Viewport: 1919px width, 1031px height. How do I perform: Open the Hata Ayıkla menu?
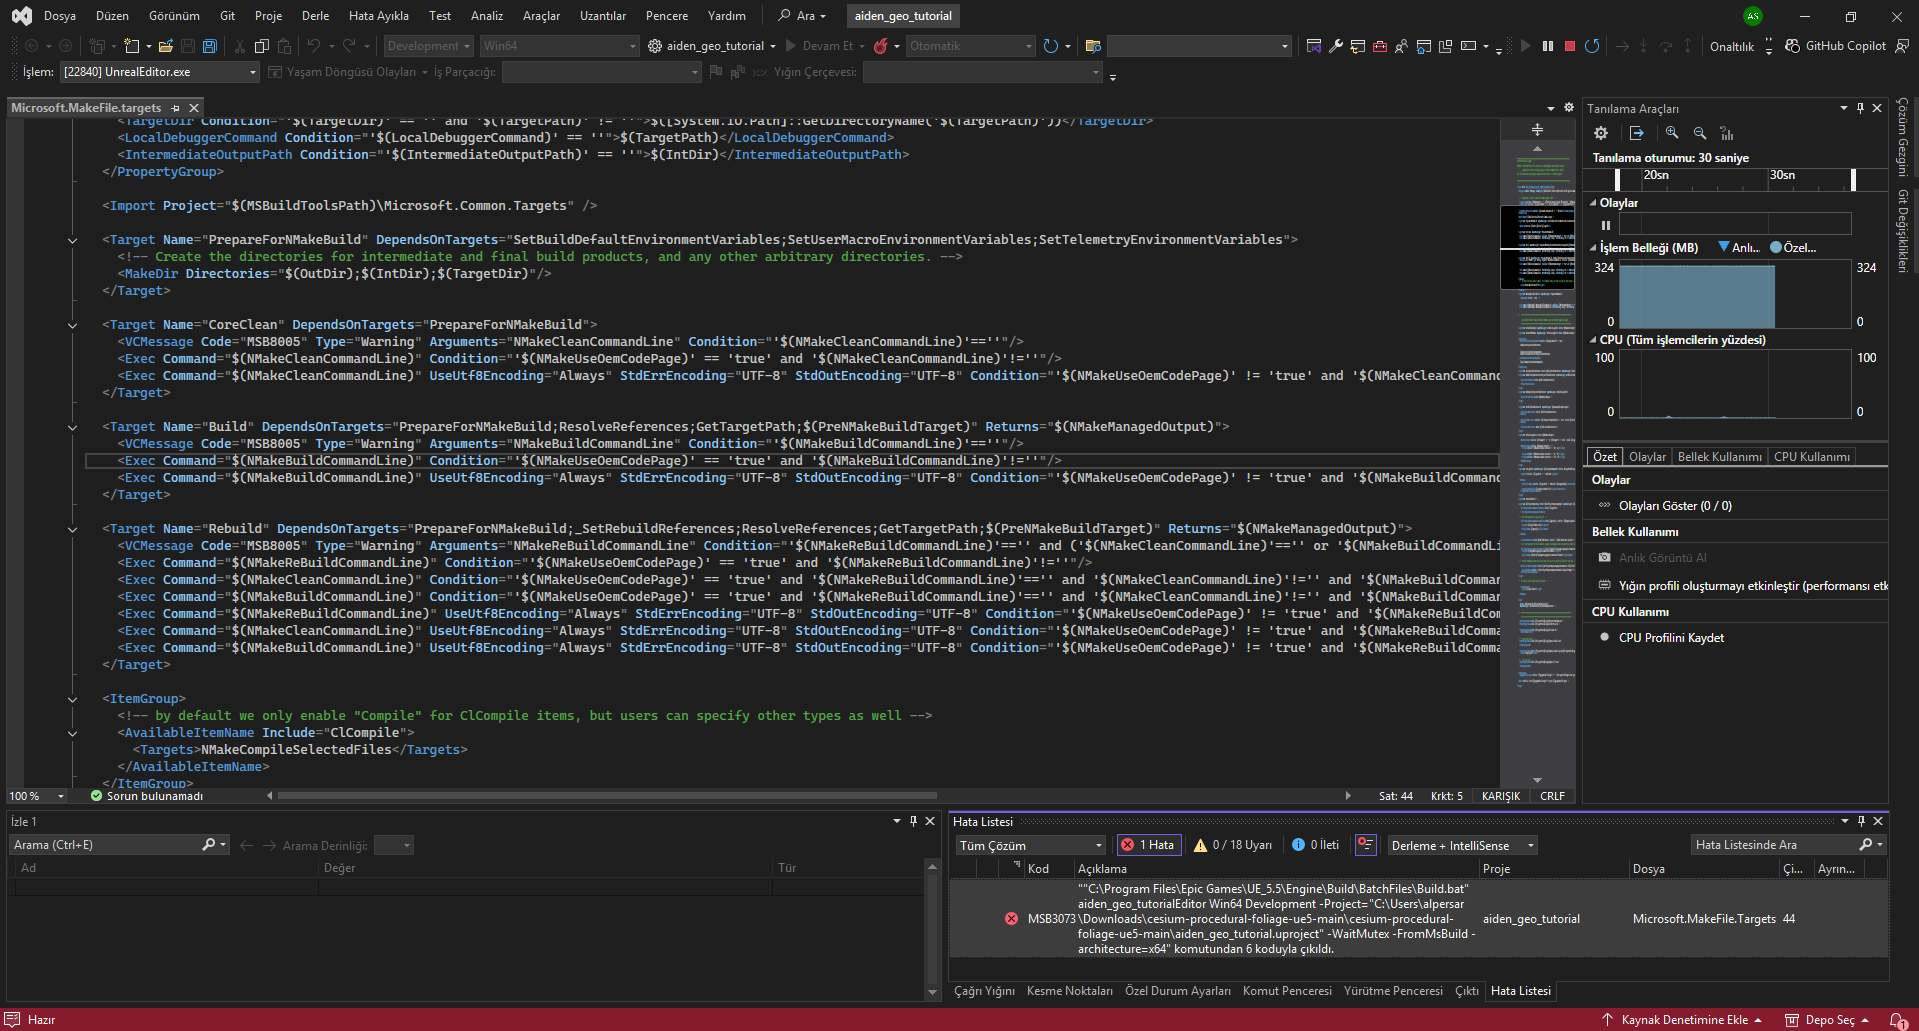coord(378,16)
